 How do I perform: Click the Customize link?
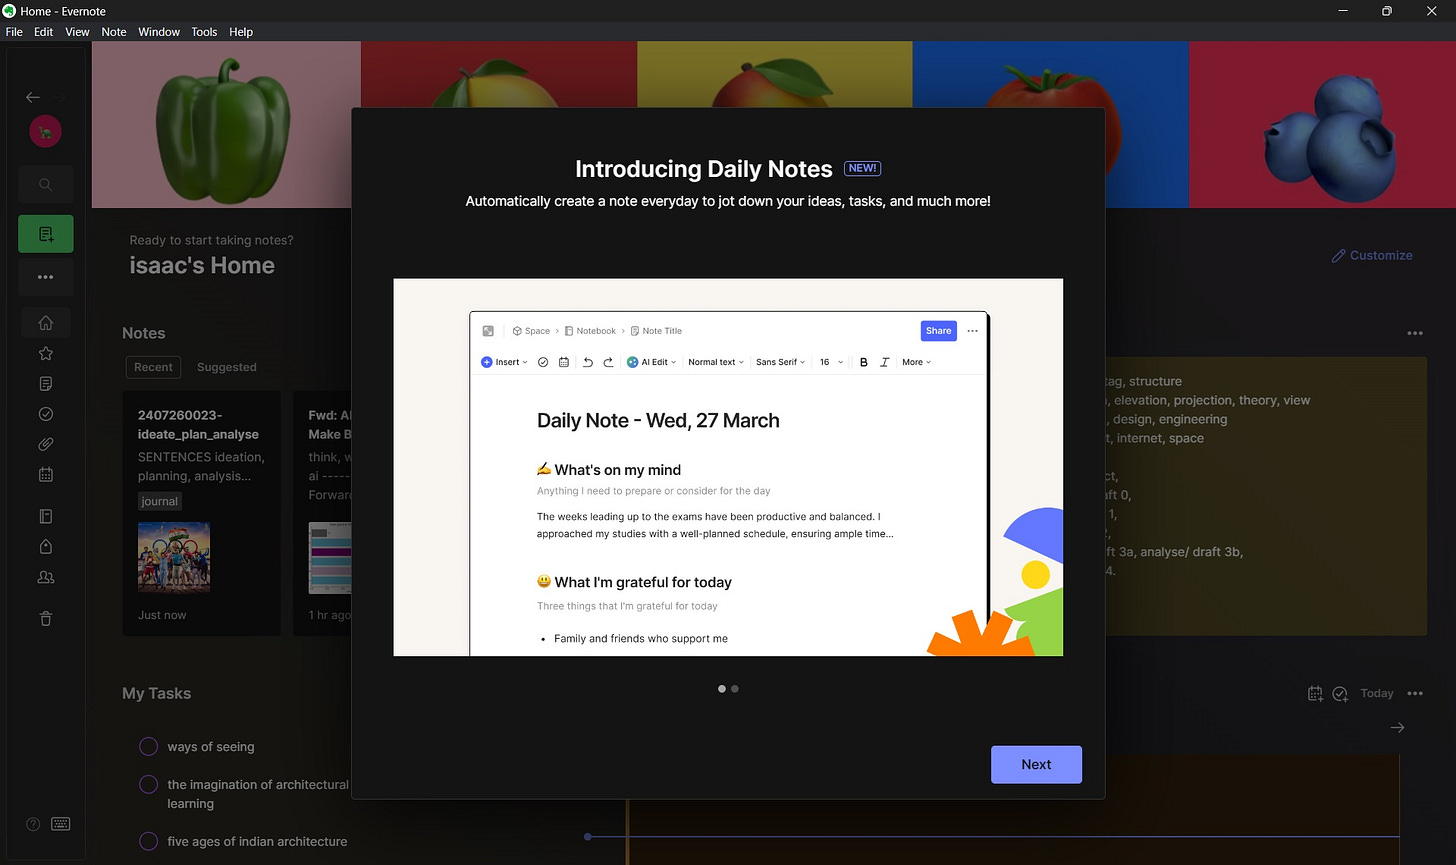[1372, 255]
